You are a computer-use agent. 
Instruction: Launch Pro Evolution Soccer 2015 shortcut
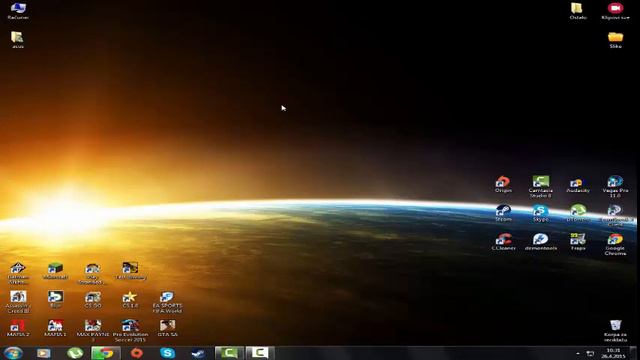[130, 331]
